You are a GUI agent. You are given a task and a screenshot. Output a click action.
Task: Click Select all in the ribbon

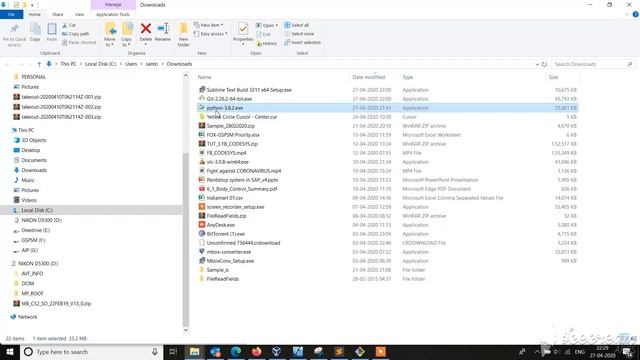pos(297,25)
